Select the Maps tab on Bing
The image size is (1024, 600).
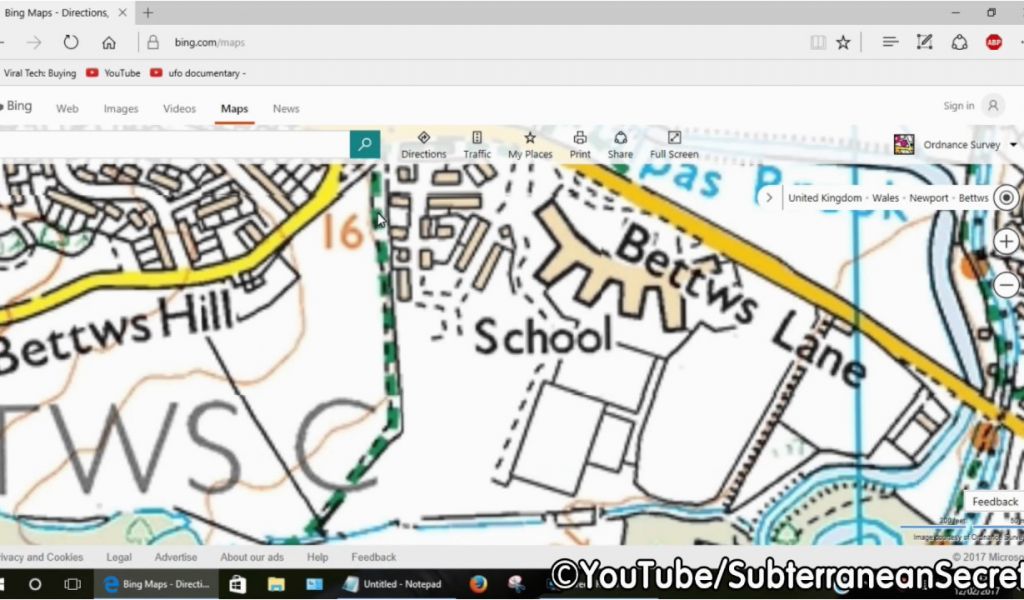pos(234,109)
